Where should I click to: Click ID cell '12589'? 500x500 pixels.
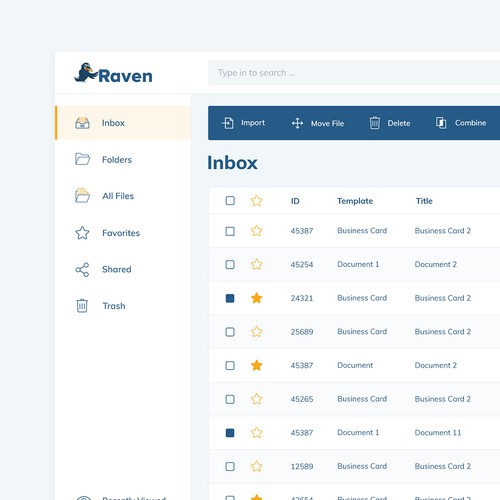[302, 467]
